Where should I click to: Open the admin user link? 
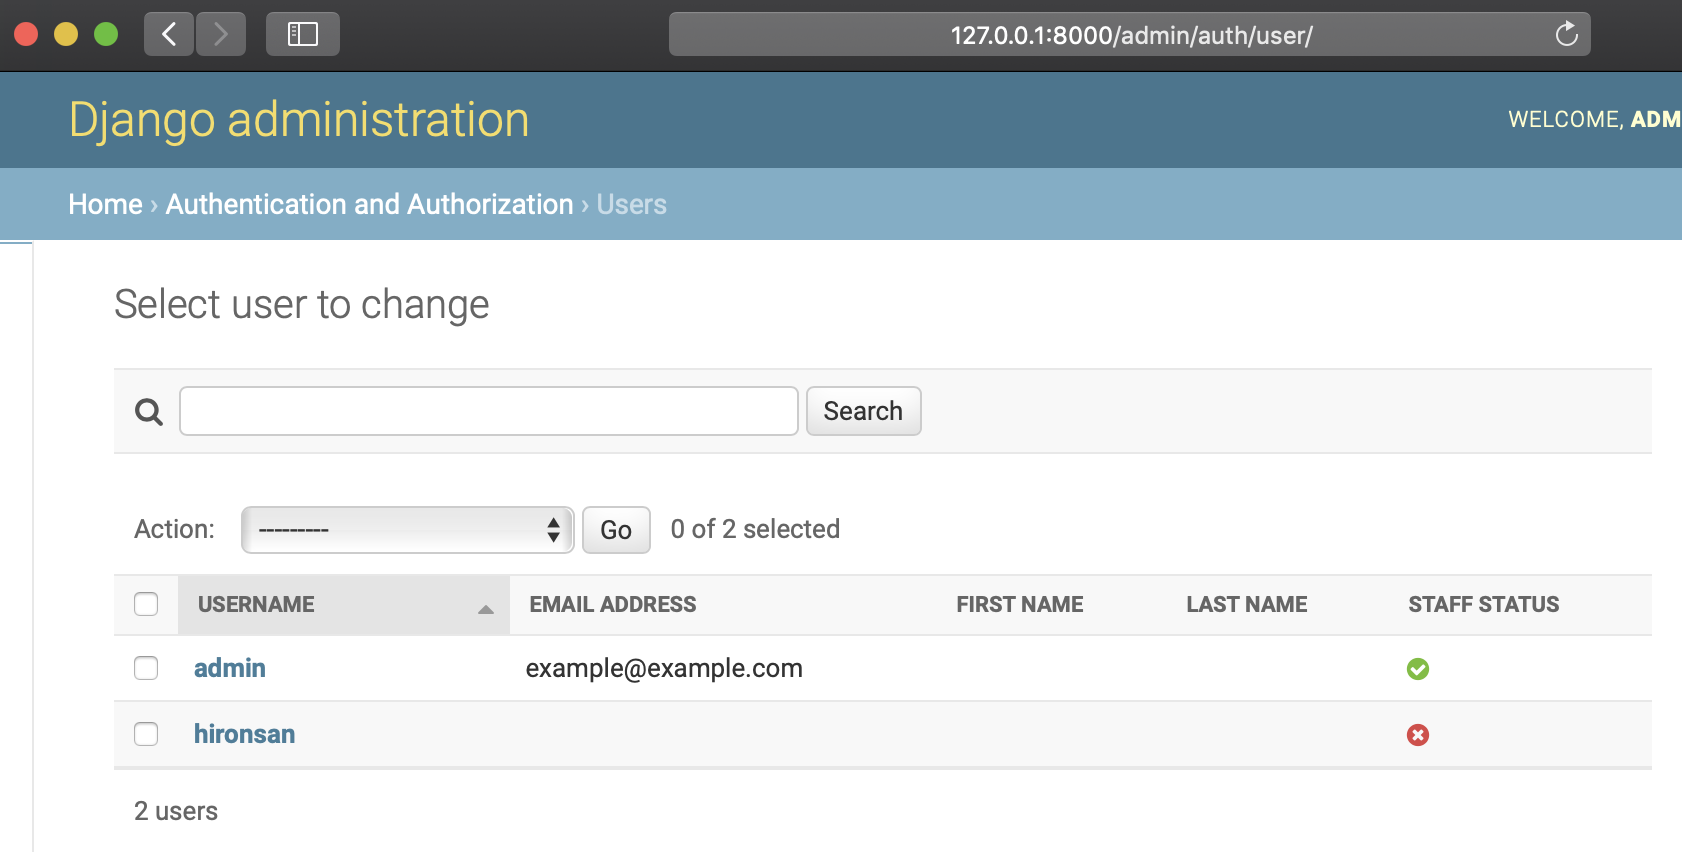pos(230,668)
